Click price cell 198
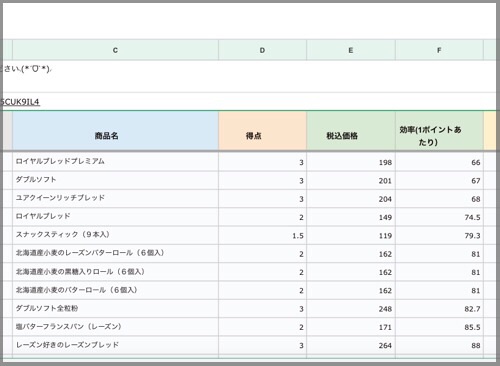This screenshot has width=500, height=366. point(351,162)
